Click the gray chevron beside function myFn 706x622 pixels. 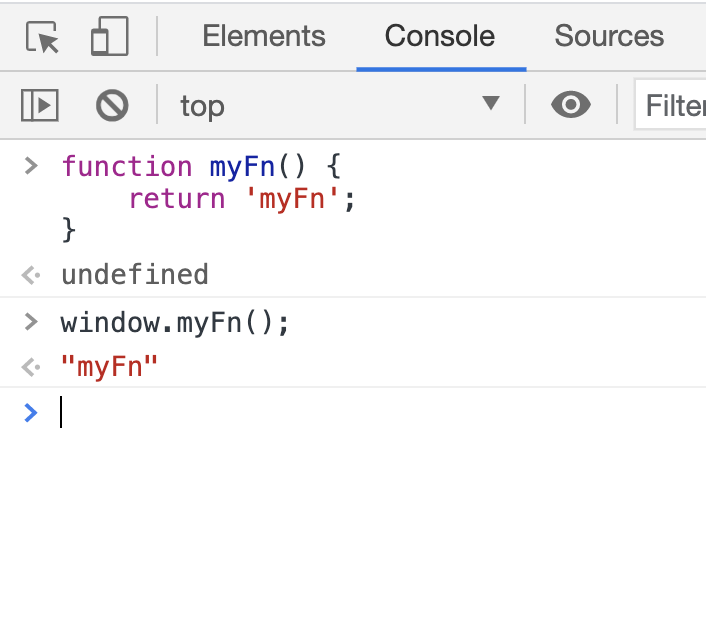pos(31,166)
